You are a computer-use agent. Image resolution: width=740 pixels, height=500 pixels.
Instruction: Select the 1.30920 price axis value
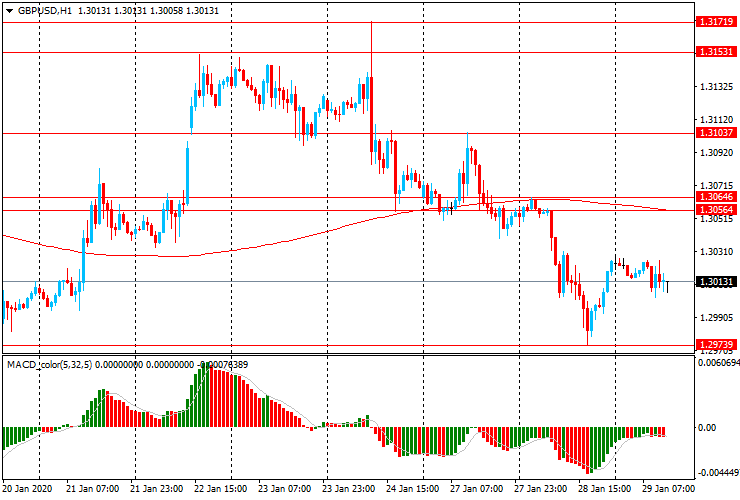coord(716,153)
